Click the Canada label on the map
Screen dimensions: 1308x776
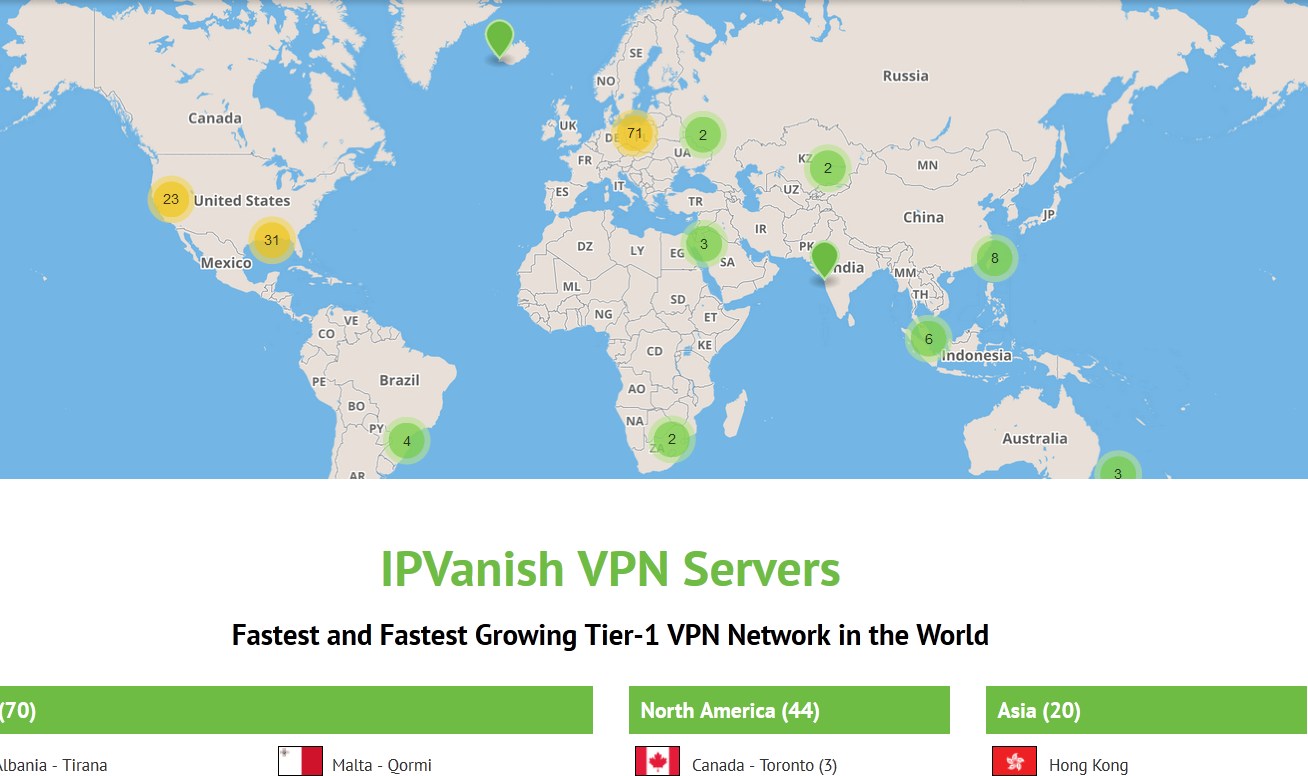tap(215, 118)
